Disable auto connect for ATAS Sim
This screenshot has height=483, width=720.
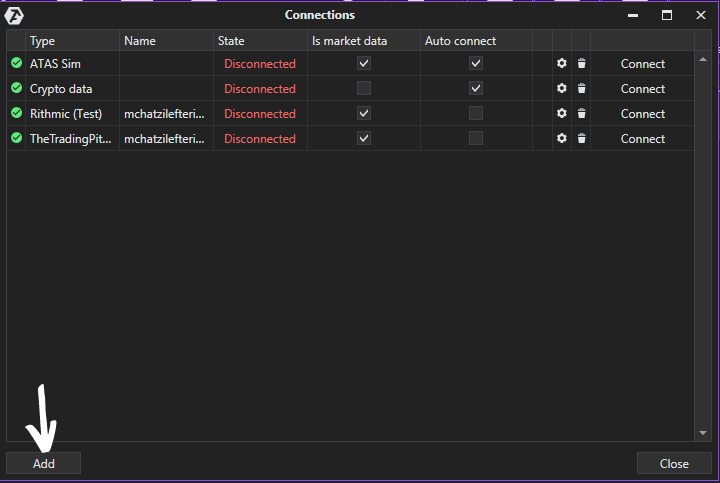tap(476, 63)
